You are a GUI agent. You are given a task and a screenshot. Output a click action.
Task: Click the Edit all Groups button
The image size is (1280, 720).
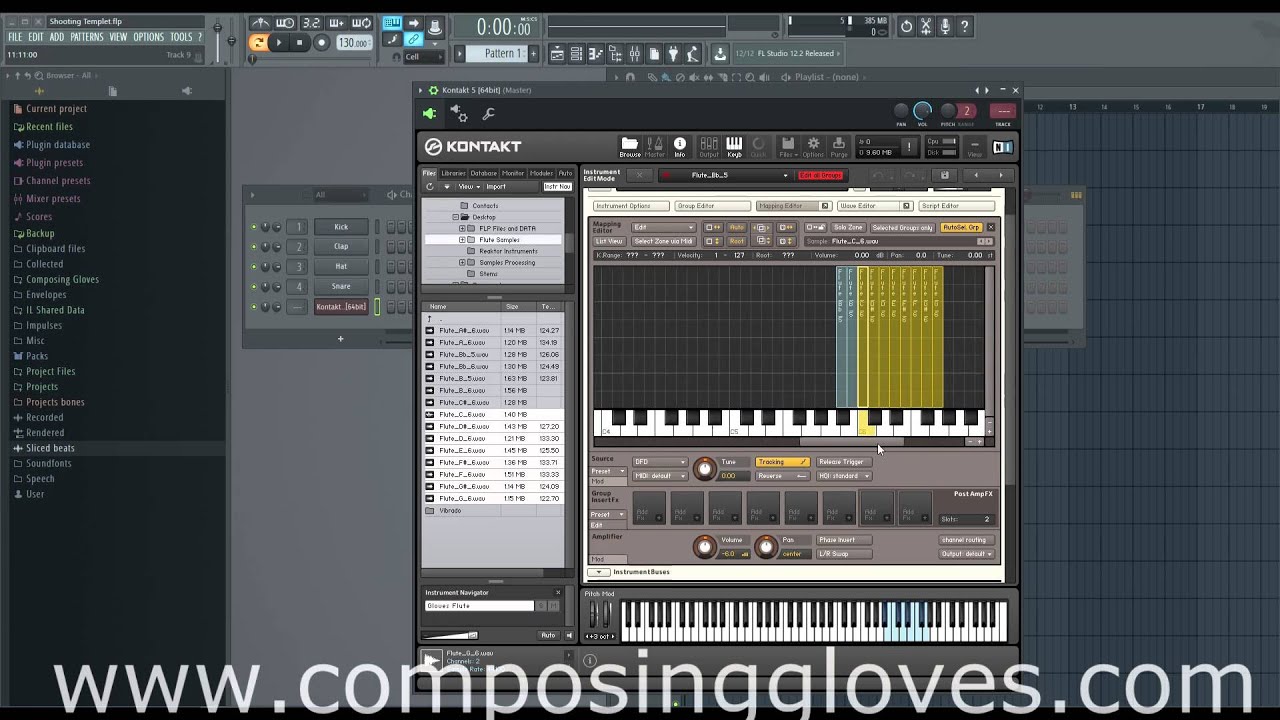820,175
